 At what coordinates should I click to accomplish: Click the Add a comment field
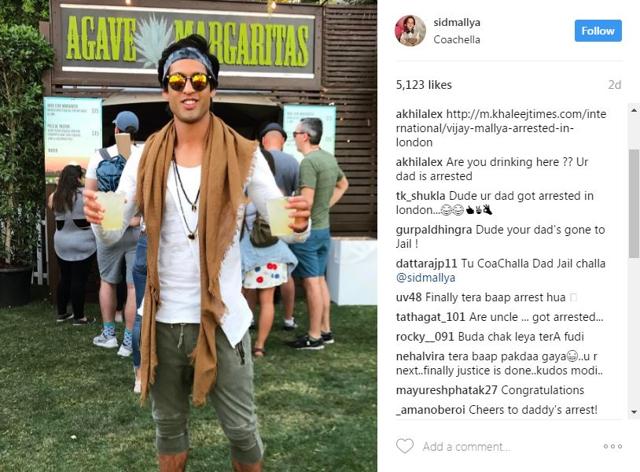click(466, 447)
